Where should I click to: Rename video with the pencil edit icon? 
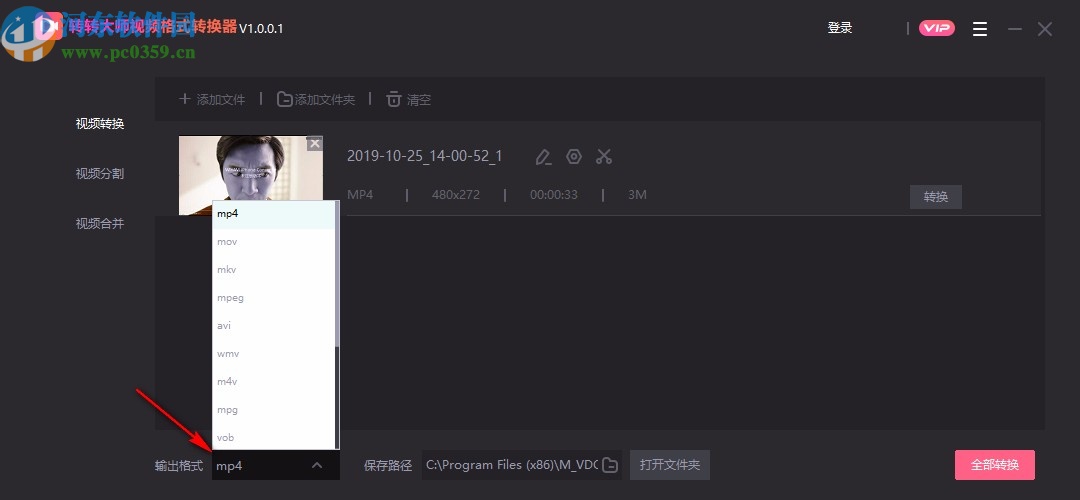543,157
